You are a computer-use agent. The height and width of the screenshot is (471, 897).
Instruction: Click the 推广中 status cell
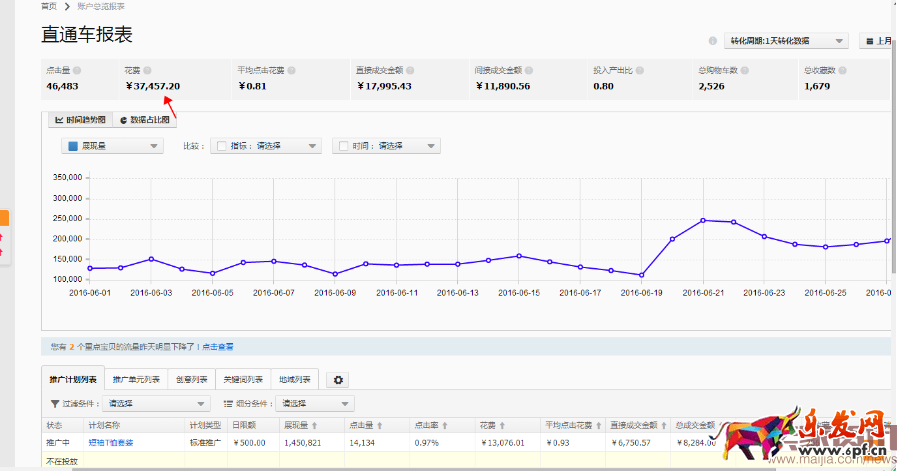click(x=58, y=443)
